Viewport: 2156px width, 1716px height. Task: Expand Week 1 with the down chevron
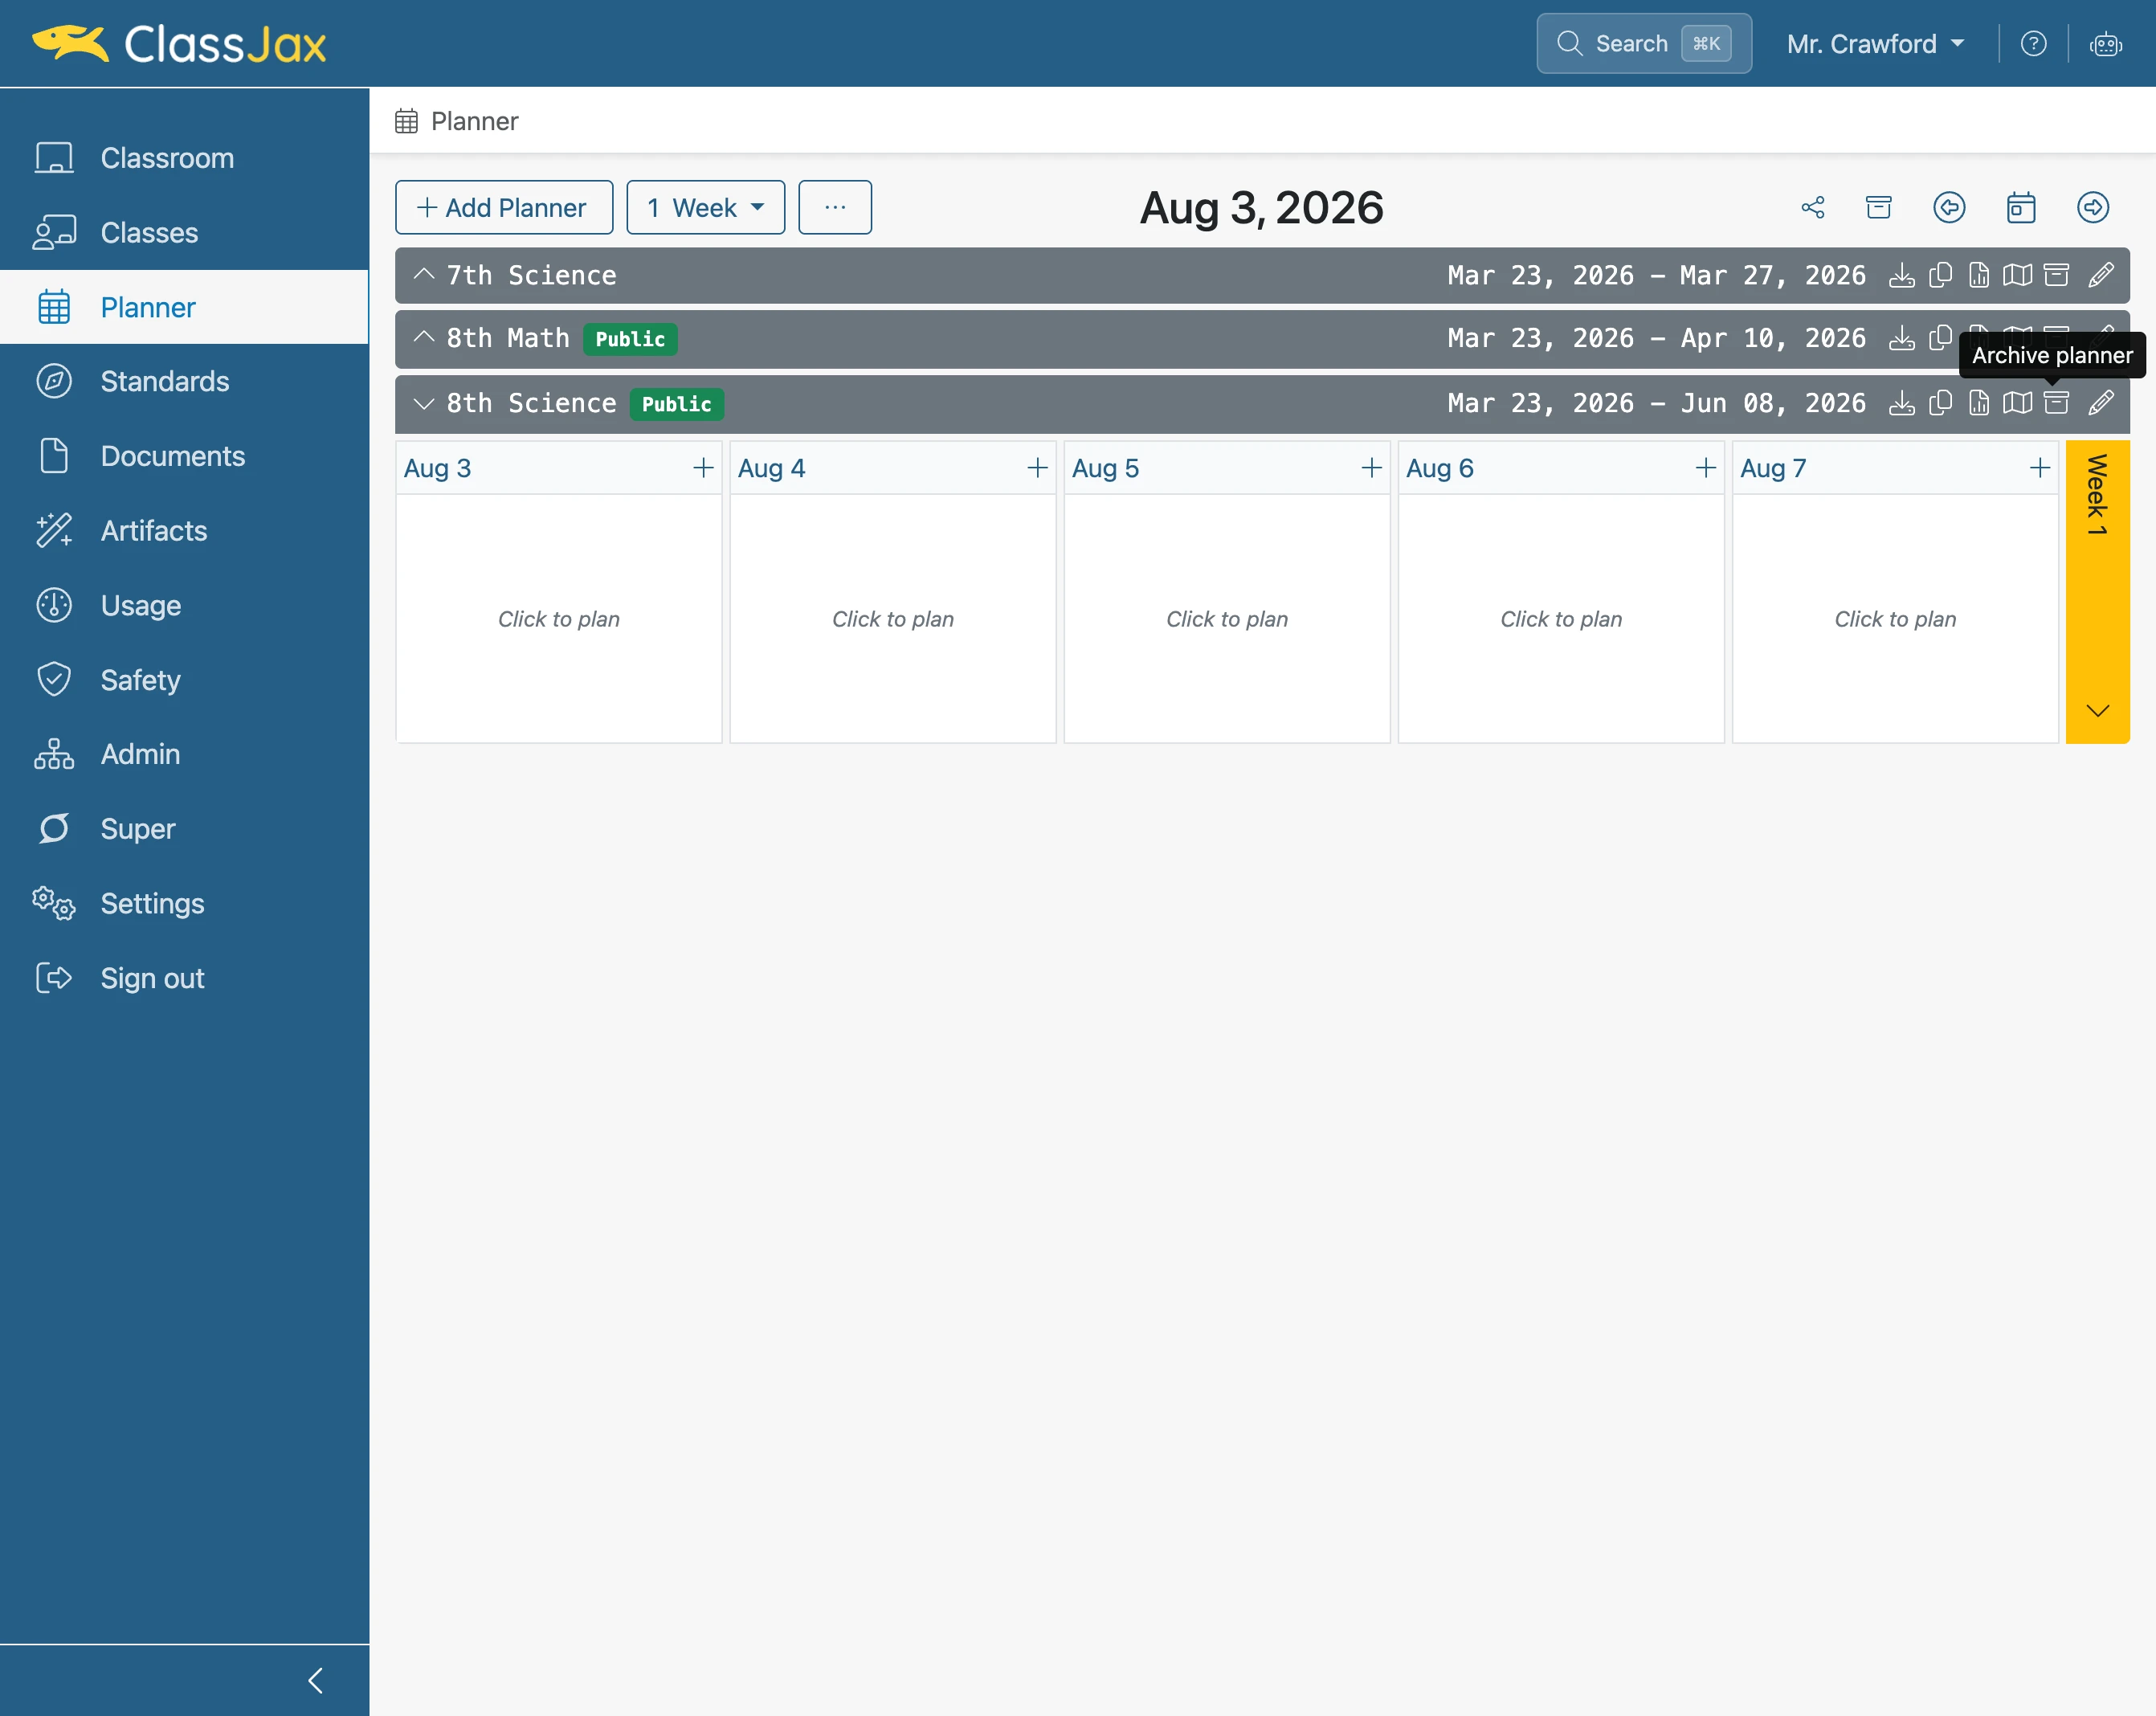[2097, 710]
